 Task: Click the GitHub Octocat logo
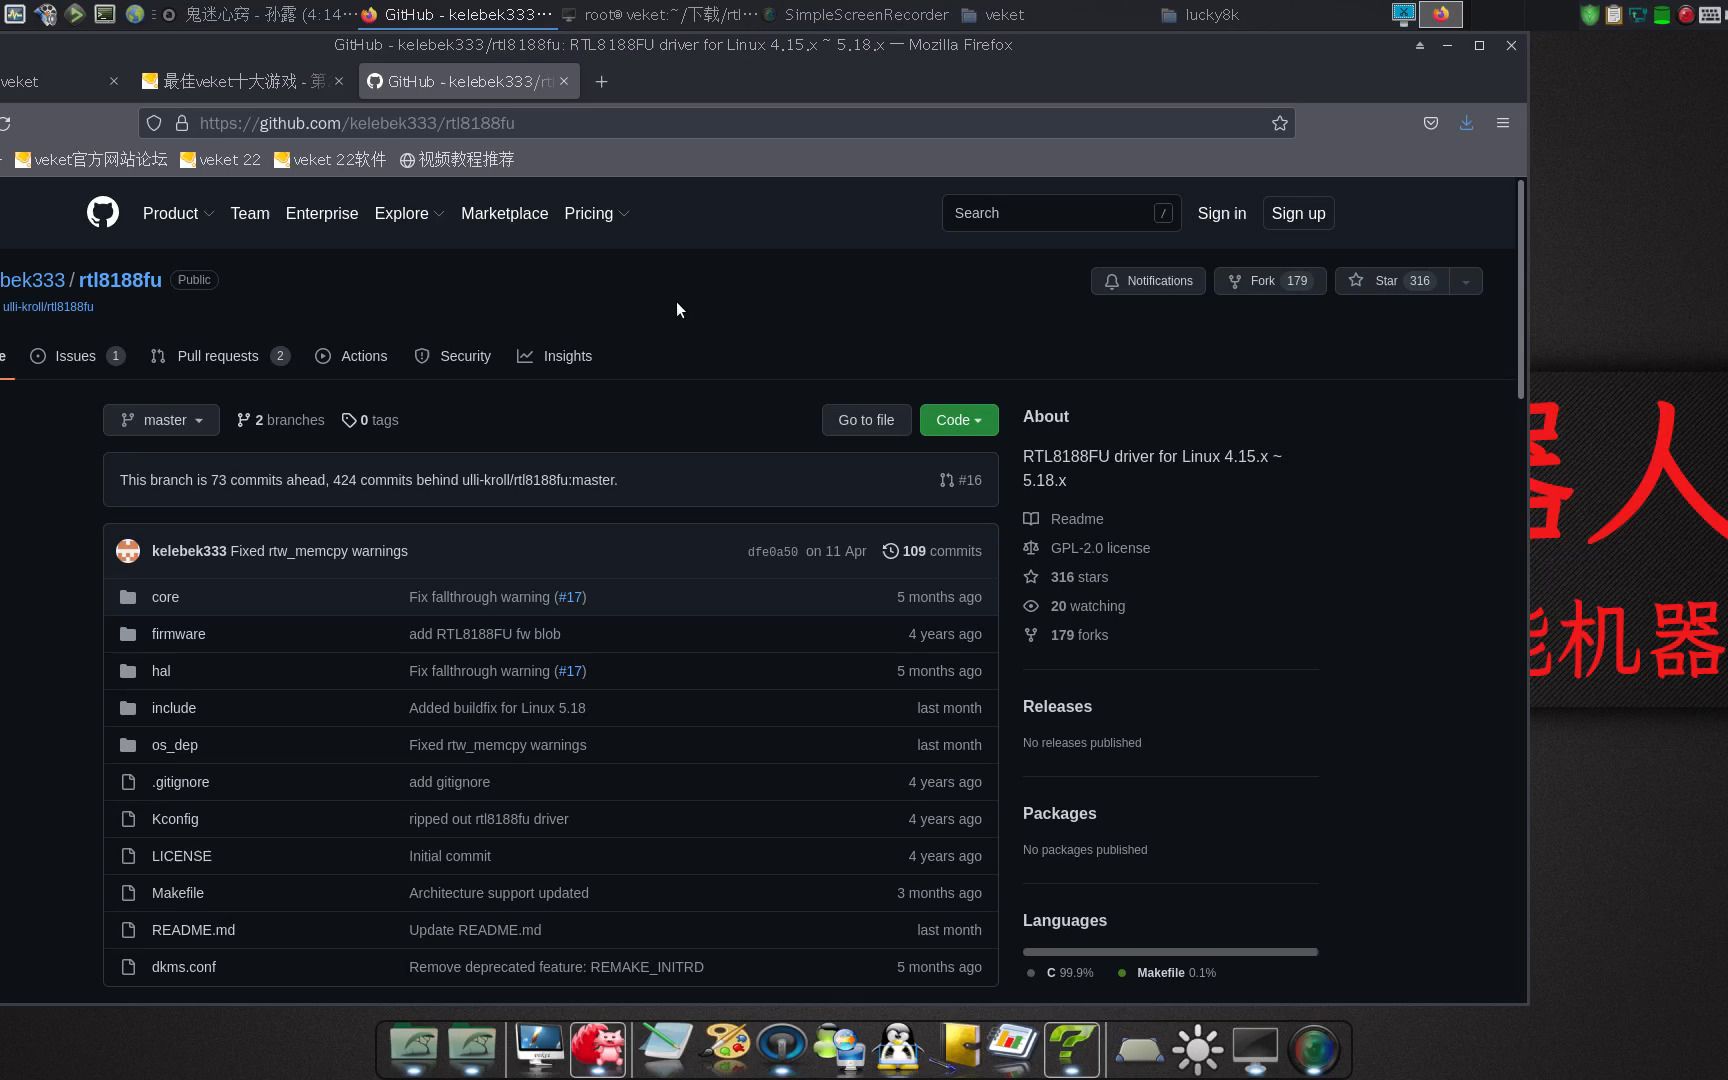pos(102,213)
